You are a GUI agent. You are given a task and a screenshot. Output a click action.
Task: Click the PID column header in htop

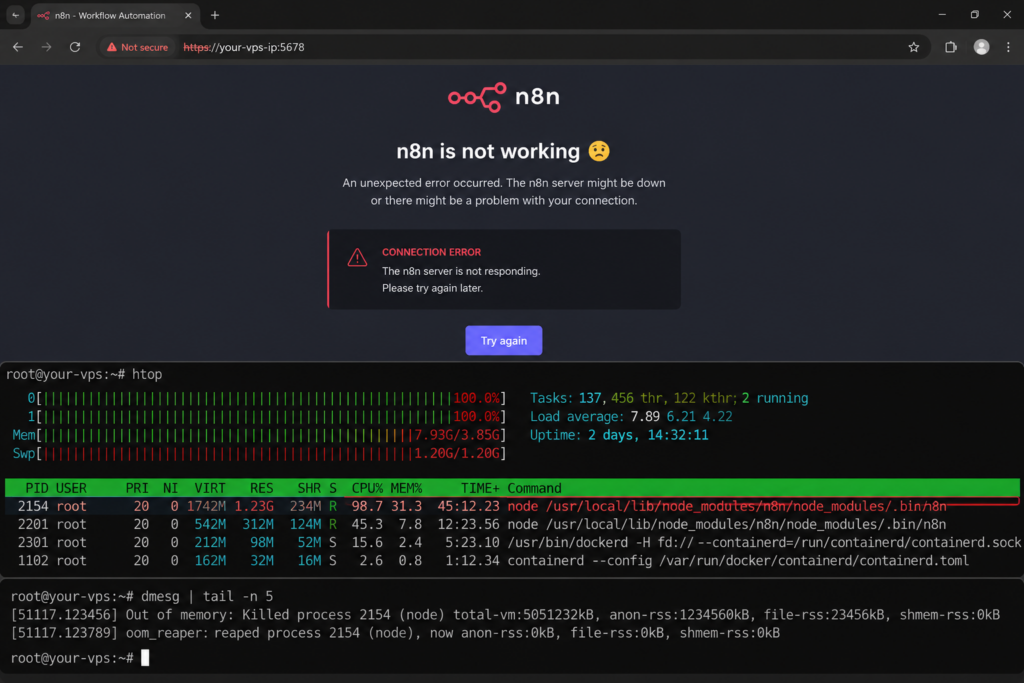pos(37,488)
